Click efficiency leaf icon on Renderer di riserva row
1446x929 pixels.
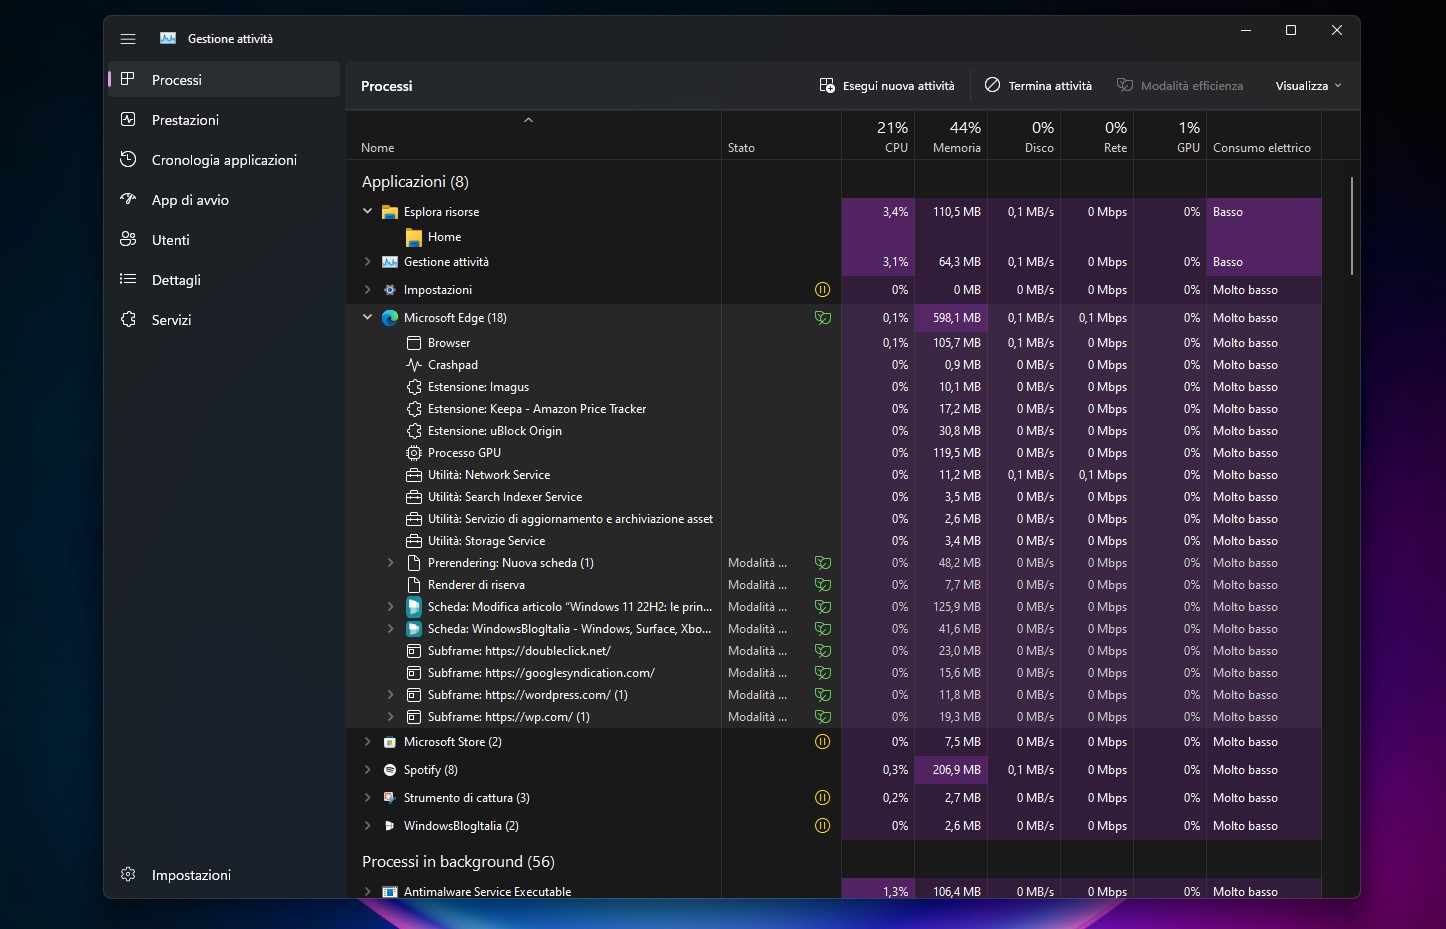tap(823, 585)
